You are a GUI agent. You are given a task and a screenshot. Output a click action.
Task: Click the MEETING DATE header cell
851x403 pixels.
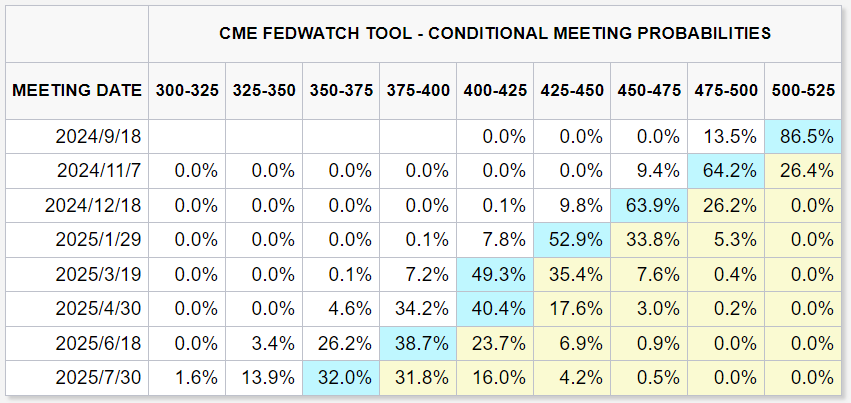pyautogui.click(x=77, y=90)
